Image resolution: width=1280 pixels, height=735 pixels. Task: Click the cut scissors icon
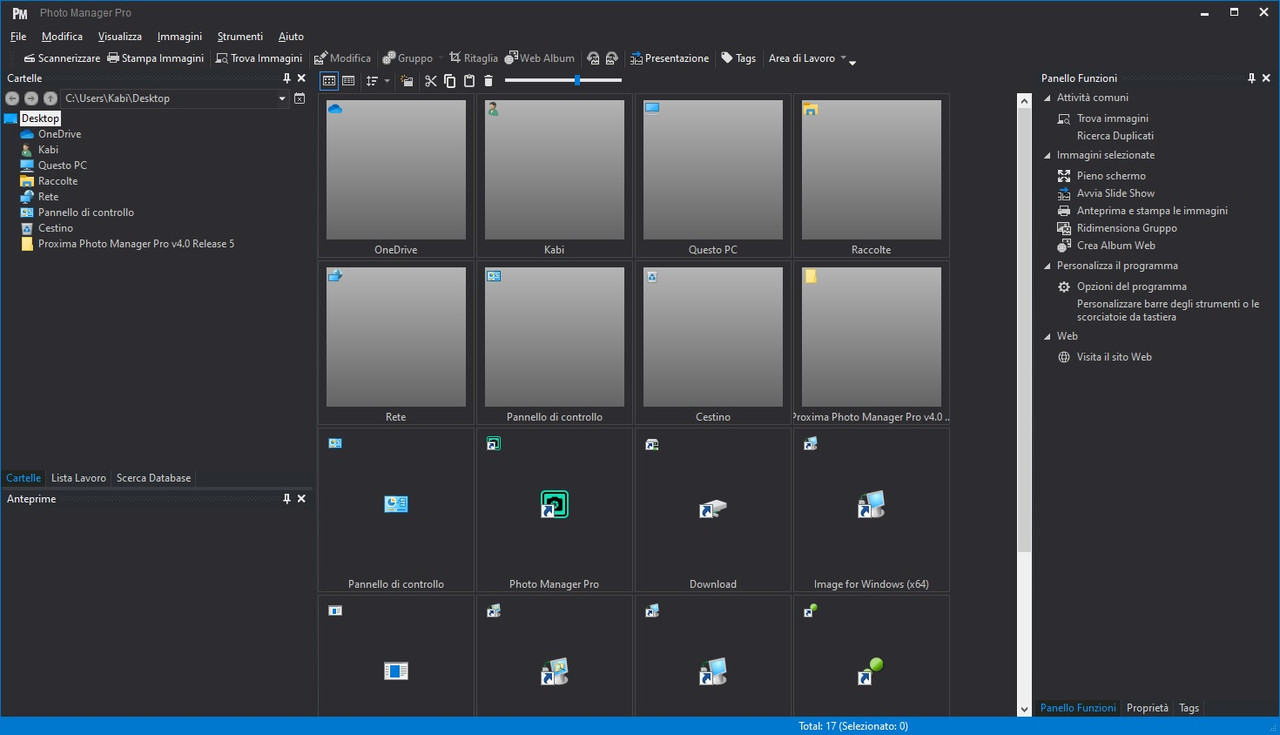click(431, 81)
